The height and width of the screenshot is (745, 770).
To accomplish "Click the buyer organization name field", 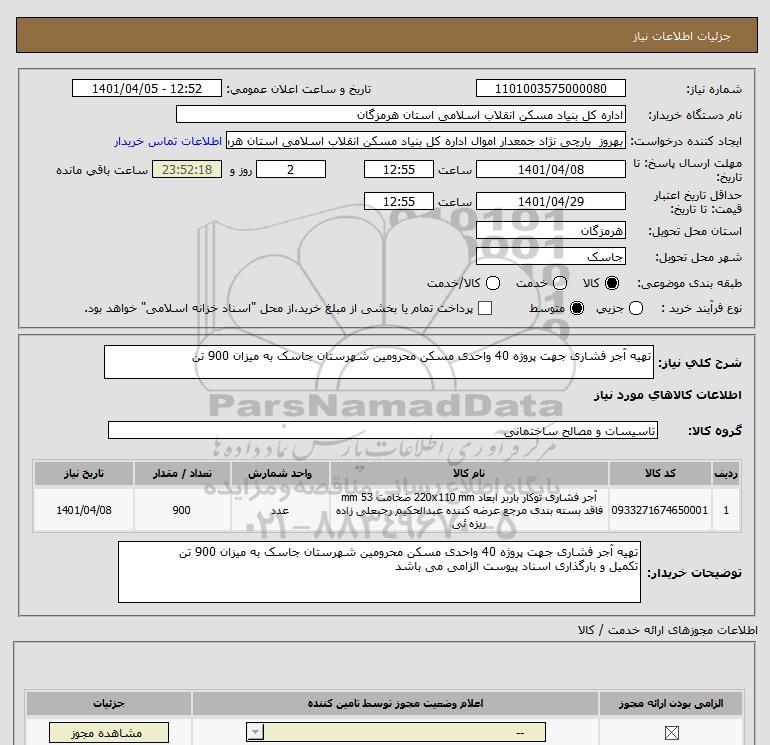I will 401,114.
